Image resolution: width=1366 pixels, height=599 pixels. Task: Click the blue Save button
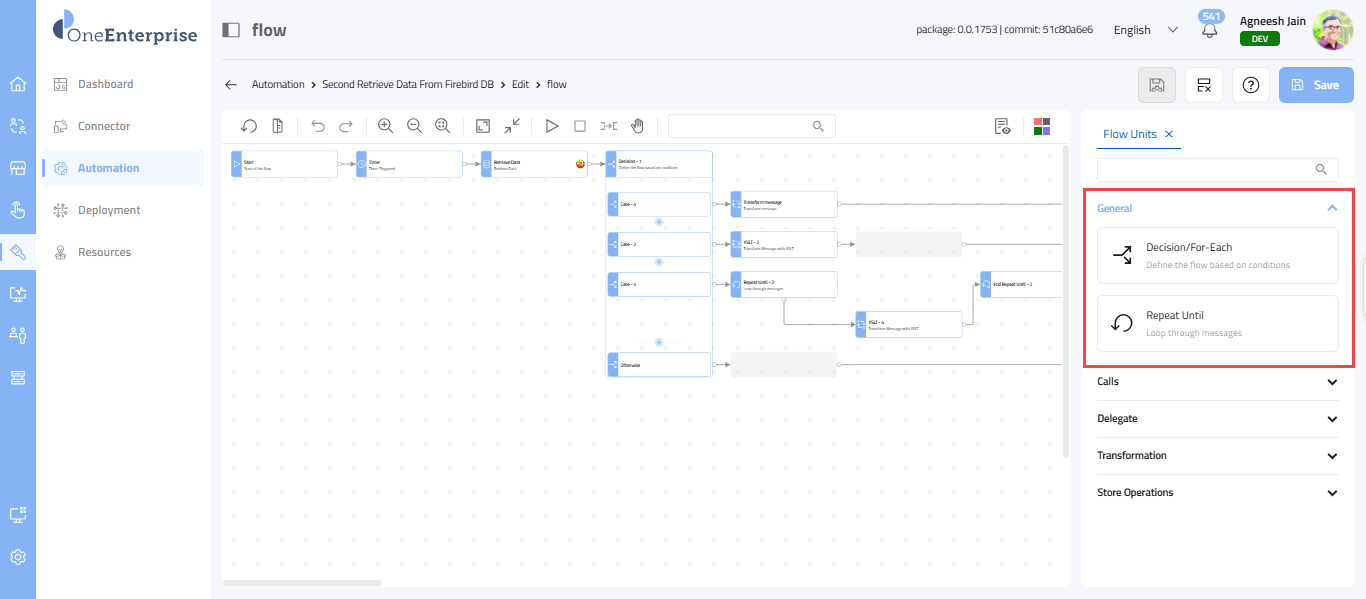pyautogui.click(x=1315, y=85)
